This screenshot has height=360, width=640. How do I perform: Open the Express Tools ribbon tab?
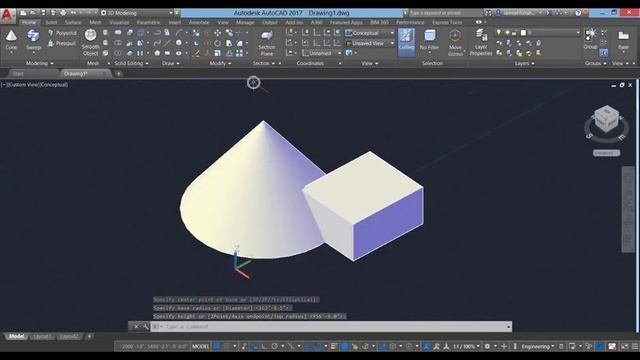[x=447, y=22]
